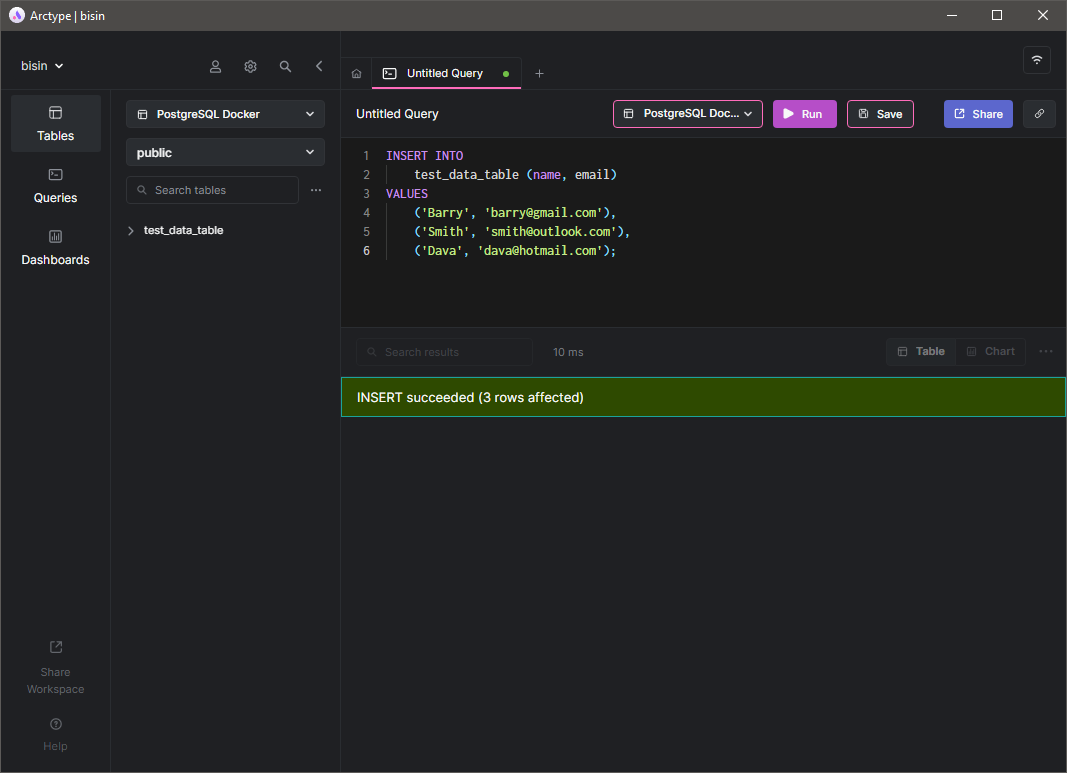
Task: Click the Arctype logo in title bar
Action: (x=17, y=15)
